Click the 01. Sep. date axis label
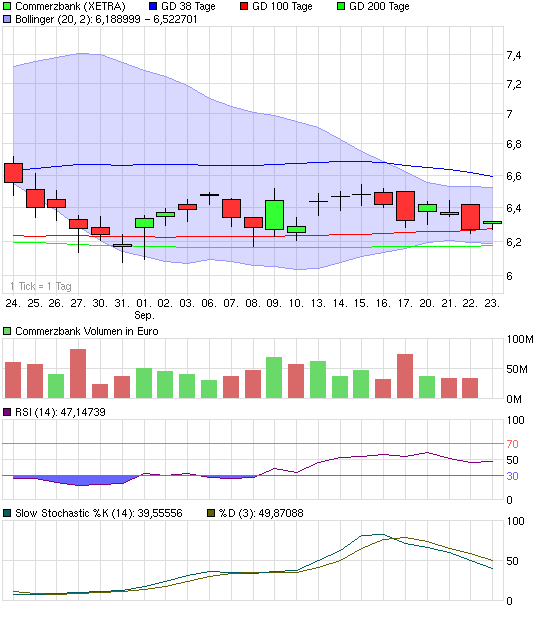545x622 pixels. coord(144,309)
